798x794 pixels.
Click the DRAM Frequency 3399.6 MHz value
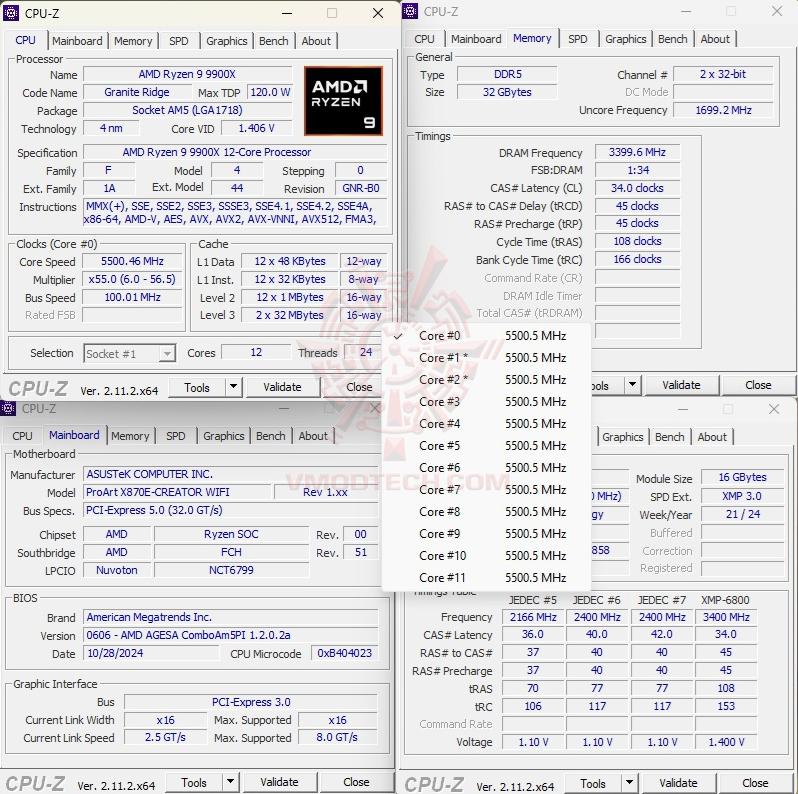[637, 152]
